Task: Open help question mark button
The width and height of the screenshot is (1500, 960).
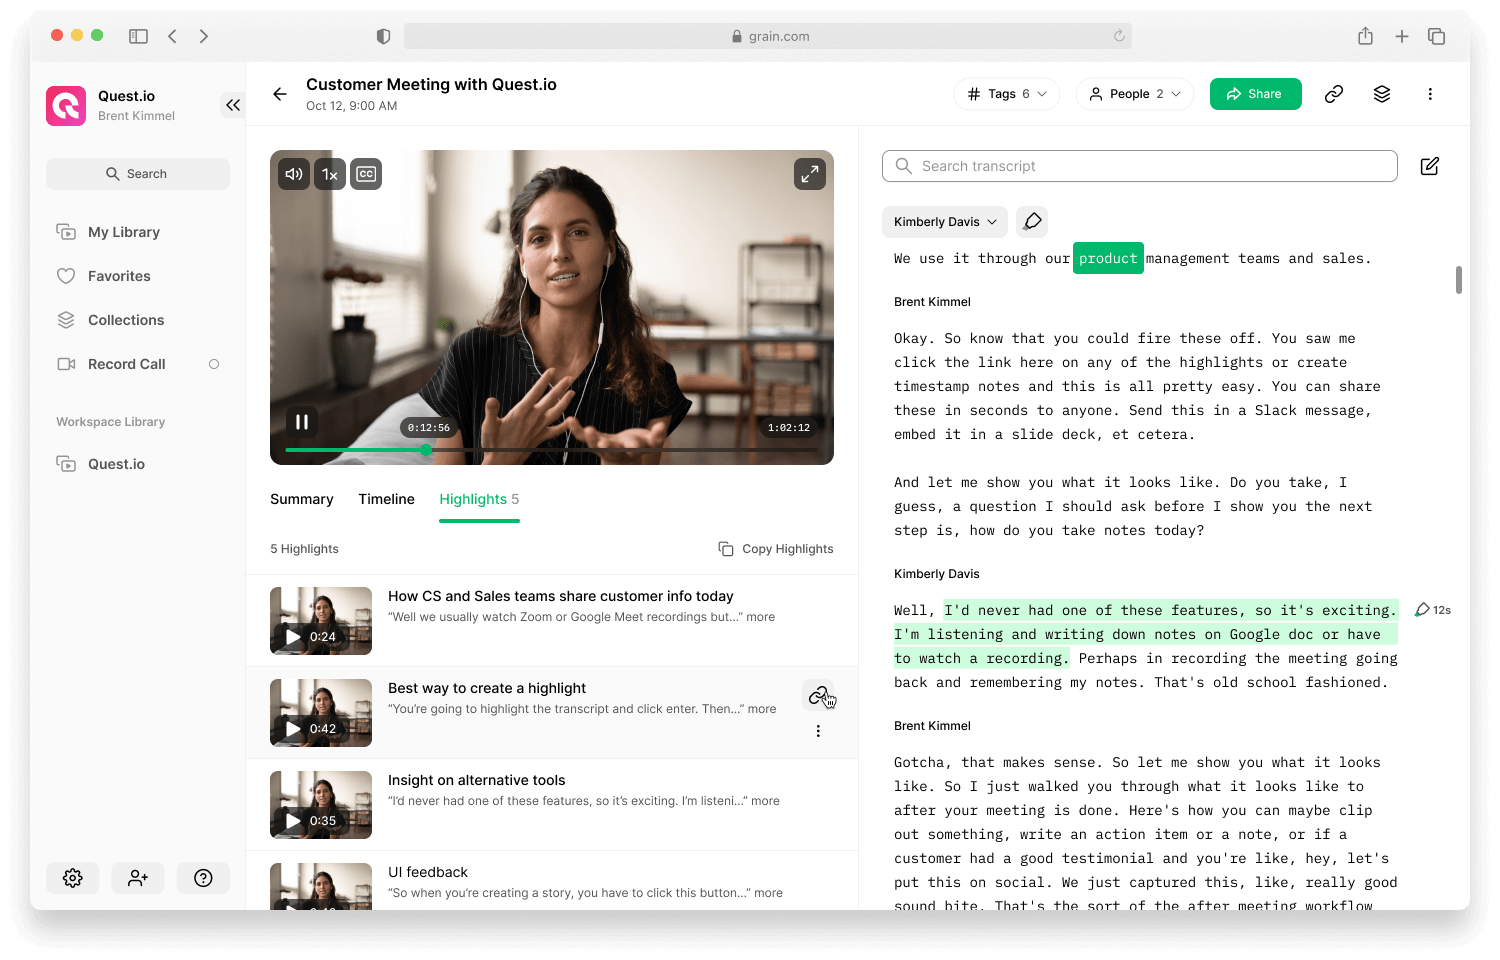Action: tap(204, 878)
